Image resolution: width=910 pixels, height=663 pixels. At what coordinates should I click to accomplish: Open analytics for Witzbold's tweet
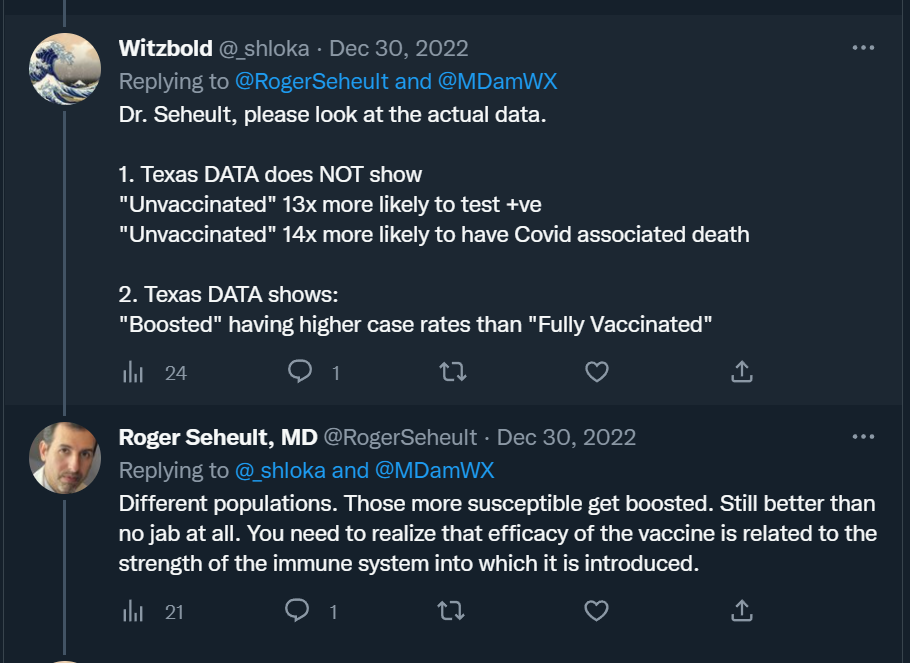[135, 372]
